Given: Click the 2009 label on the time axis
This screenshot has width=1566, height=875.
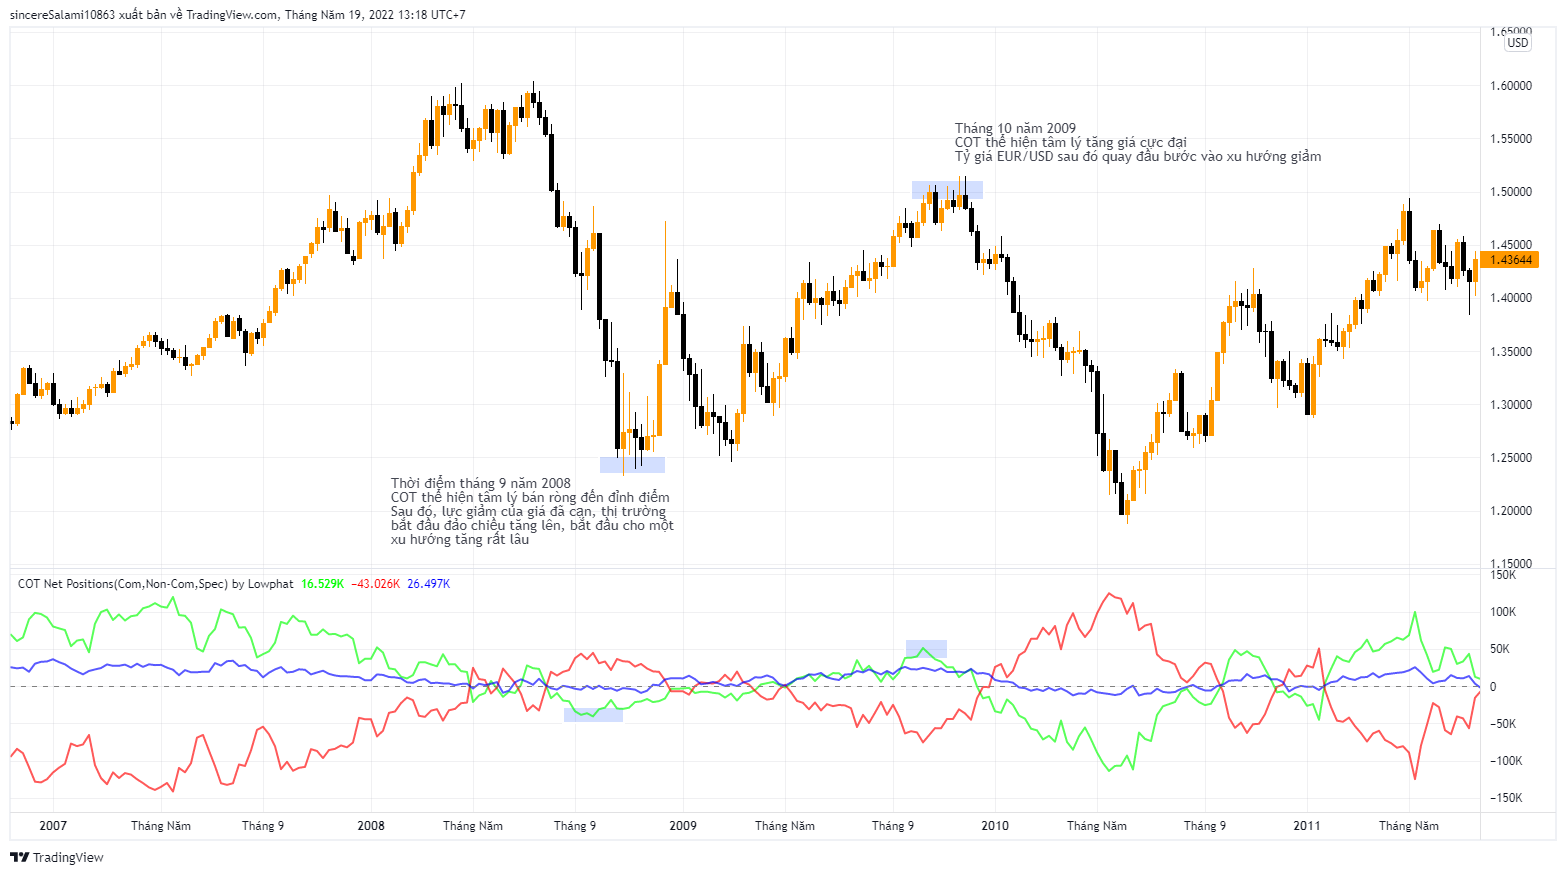Looking at the screenshot, I should coord(683,826).
